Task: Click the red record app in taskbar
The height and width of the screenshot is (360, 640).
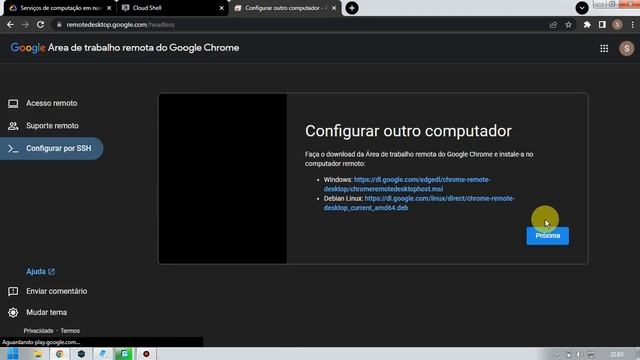Action: [x=146, y=354]
